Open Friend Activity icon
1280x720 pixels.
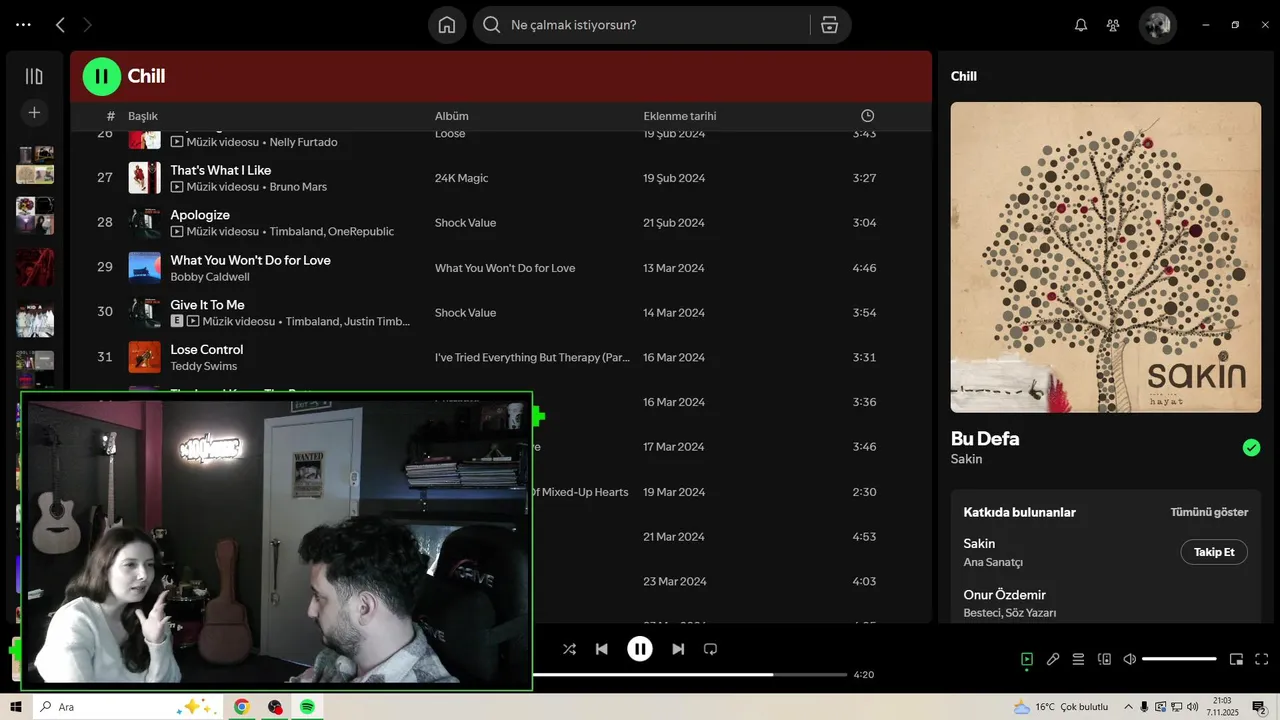pos(1113,25)
